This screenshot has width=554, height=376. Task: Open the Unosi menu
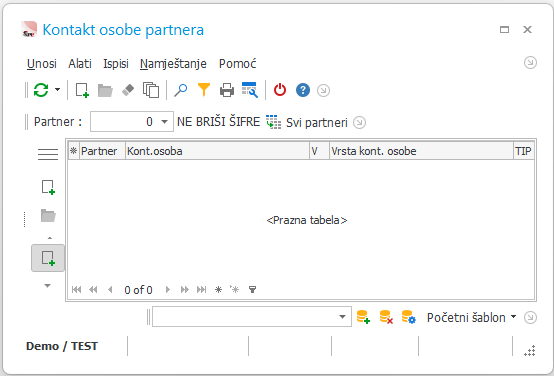click(42, 64)
